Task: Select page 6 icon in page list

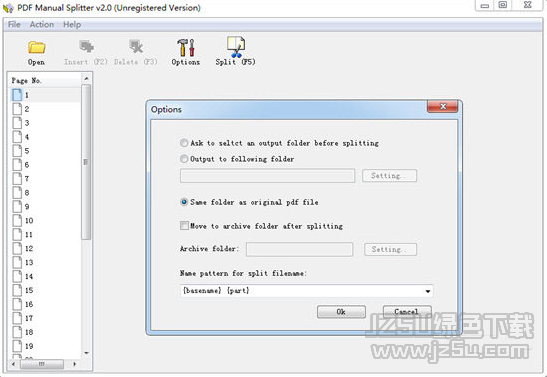Action: 17,165
